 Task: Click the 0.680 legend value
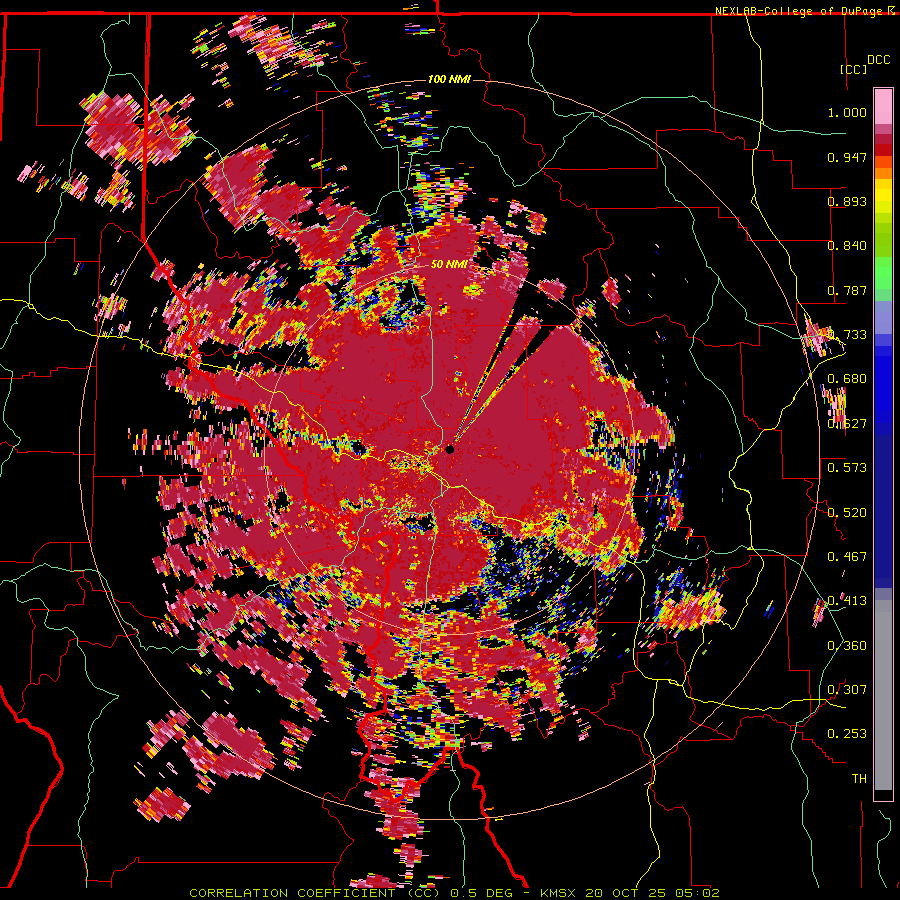pos(847,379)
